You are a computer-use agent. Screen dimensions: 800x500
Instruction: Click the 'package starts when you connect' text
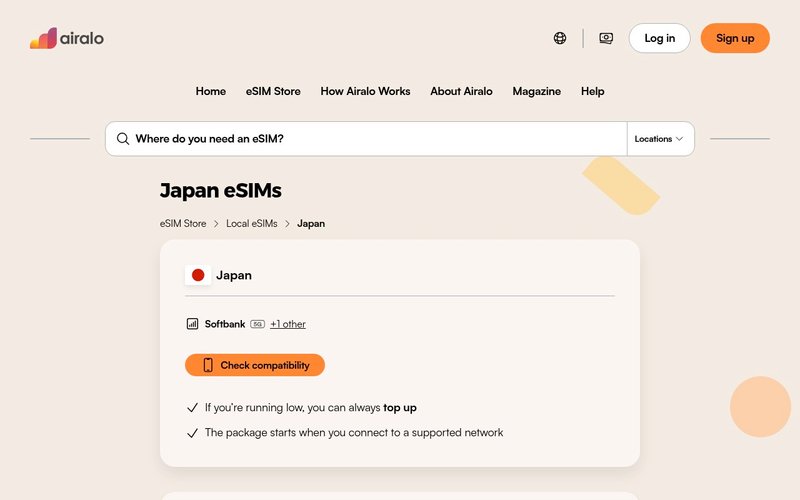point(354,433)
